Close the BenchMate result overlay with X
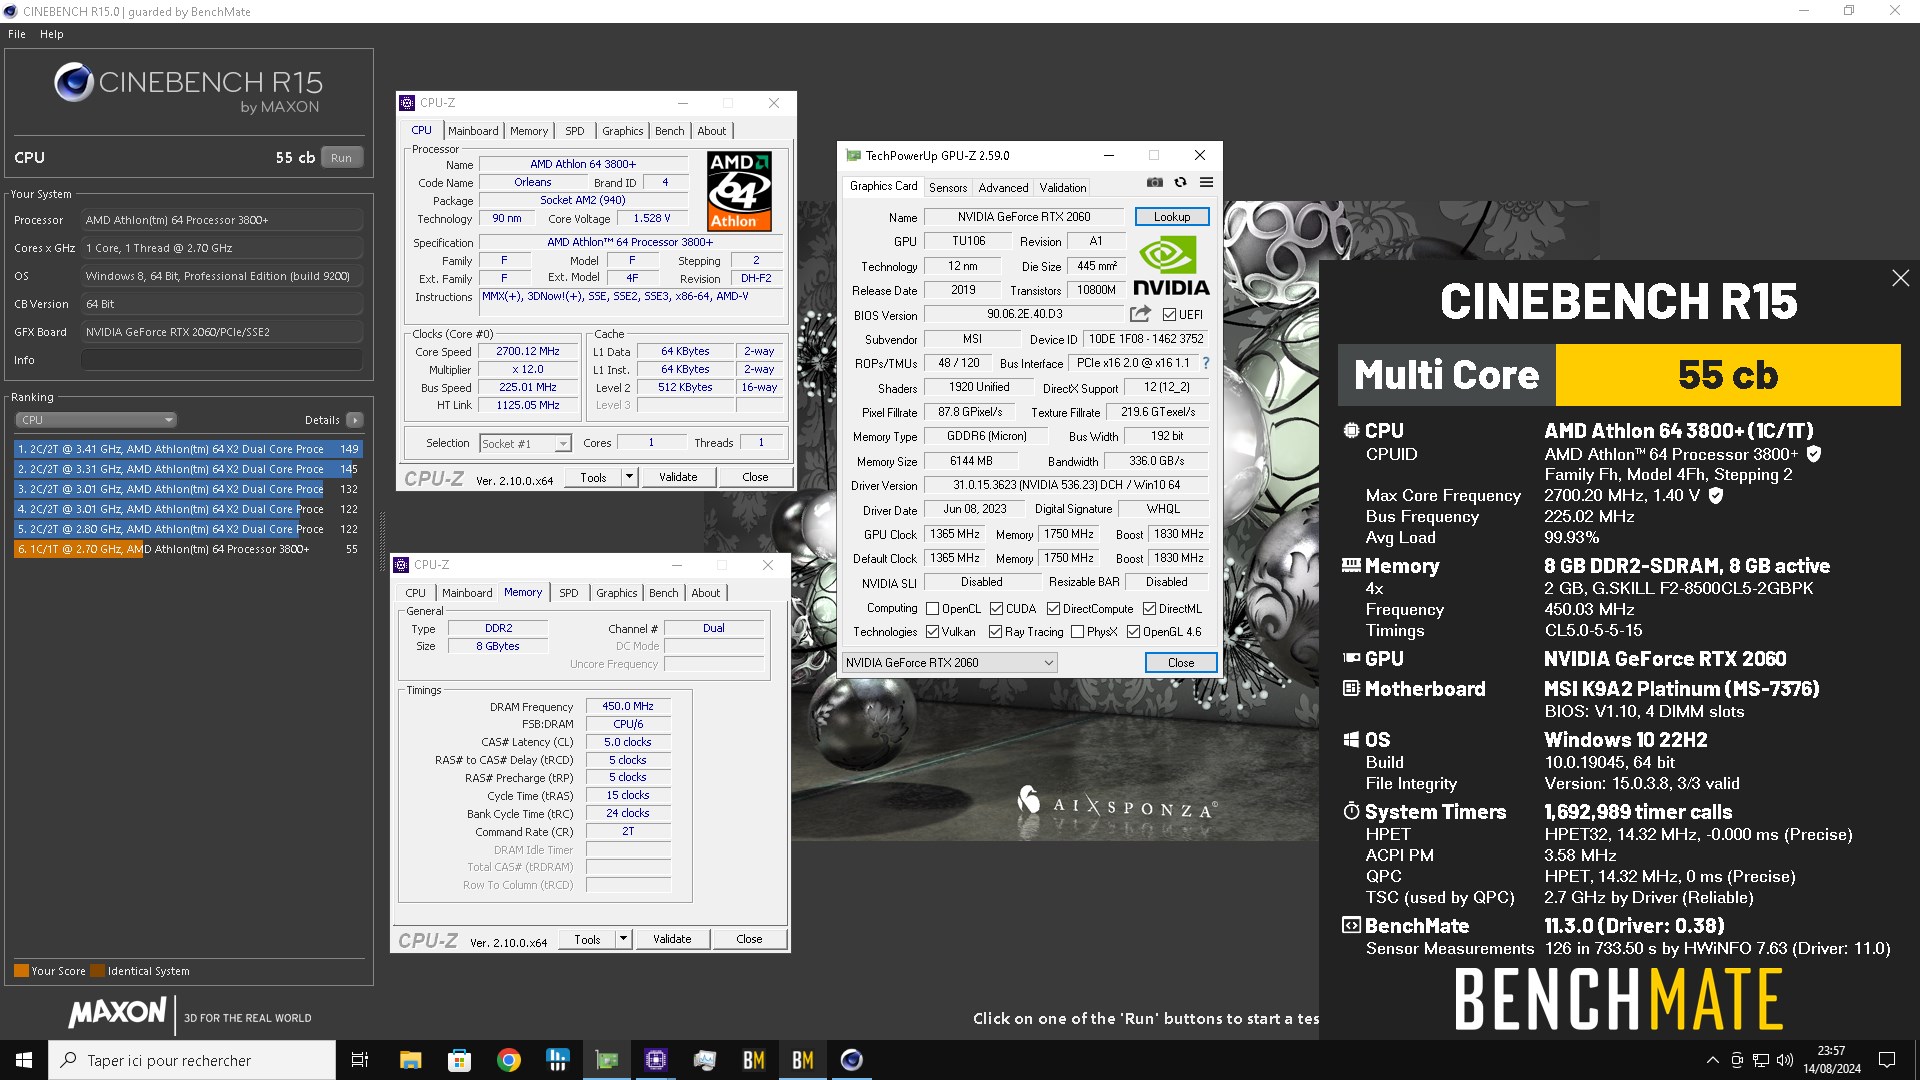This screenshot has width=1920, height=1080. [x=1900, y=278]
